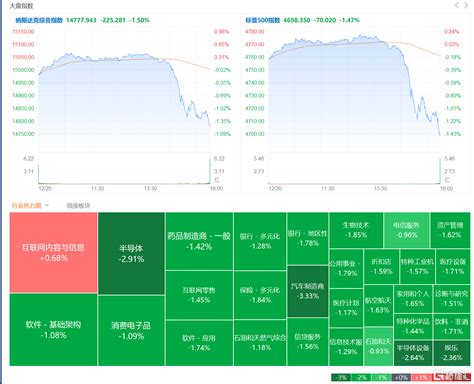Click the 大盘指数 section heading

[21, 6]
